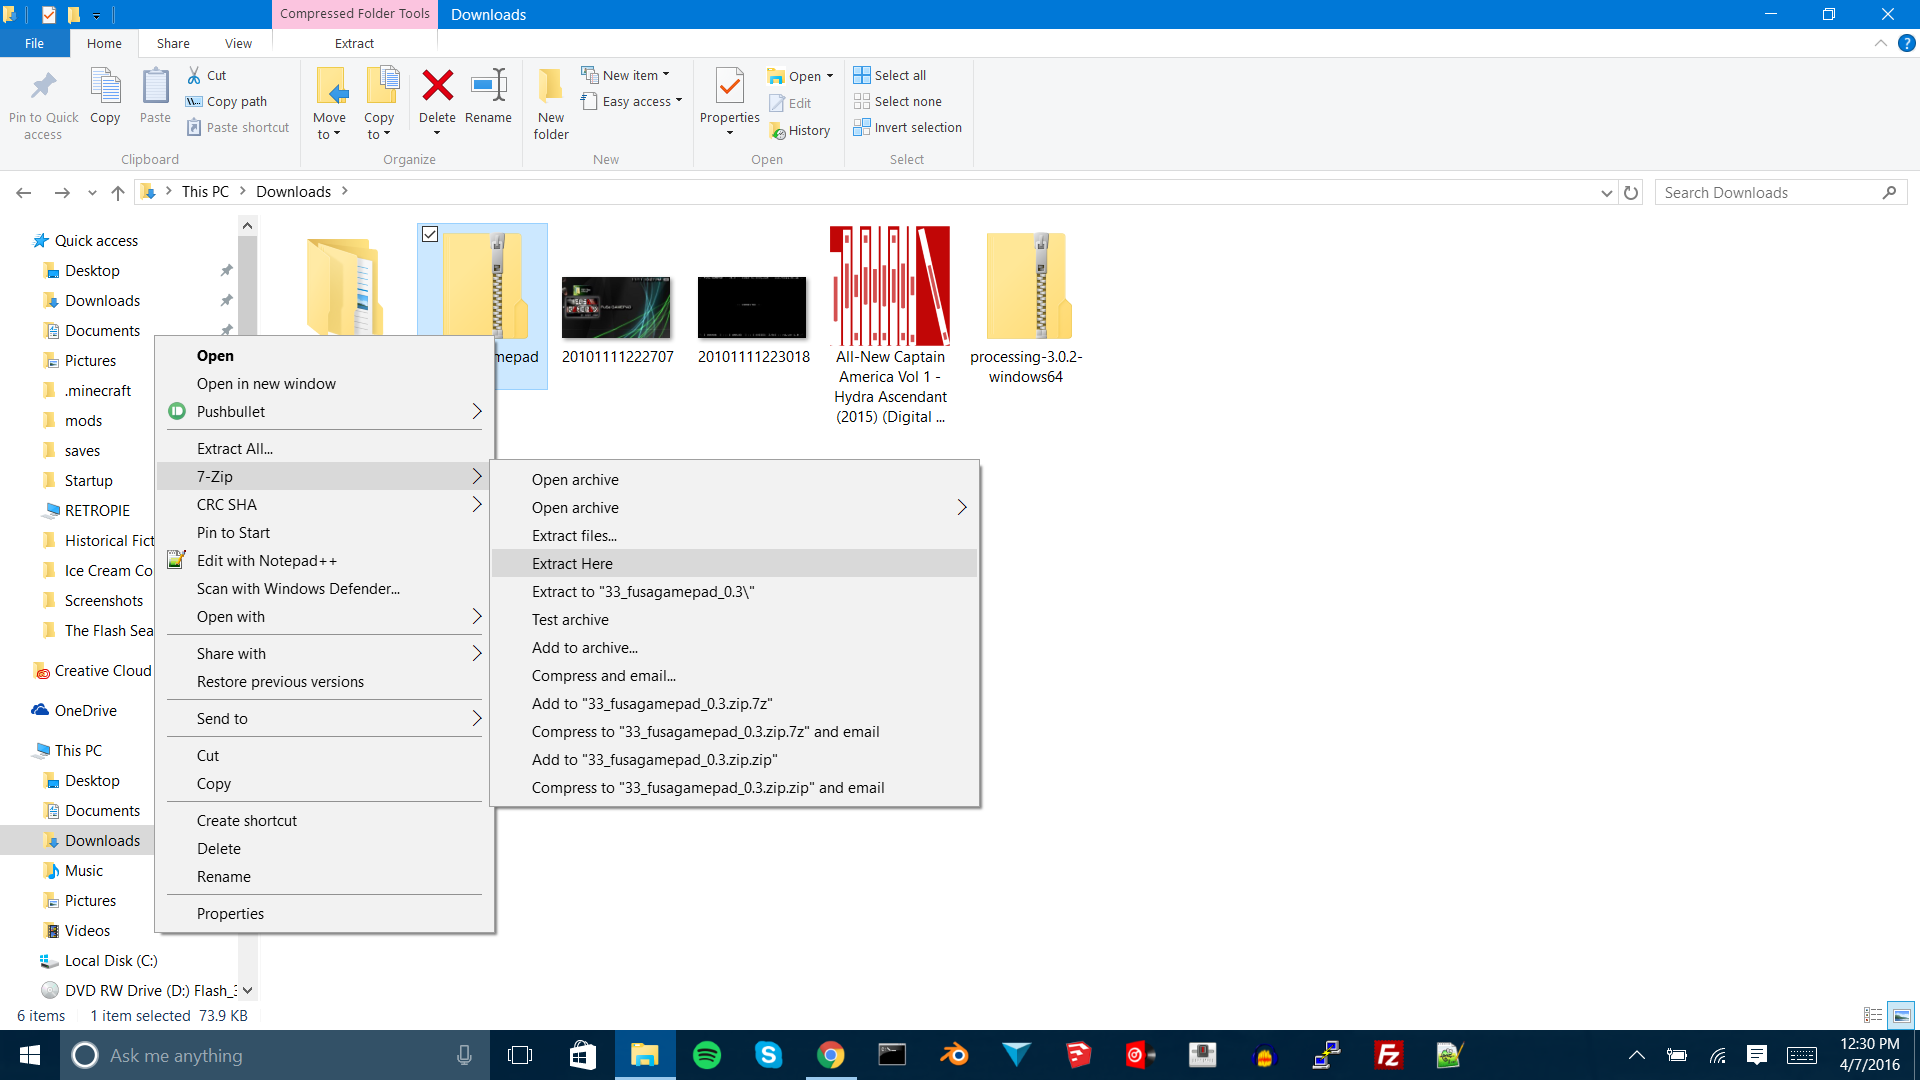Open the View ribbon tab
Screen dimensions: 1920x1080
coord(238,43)
